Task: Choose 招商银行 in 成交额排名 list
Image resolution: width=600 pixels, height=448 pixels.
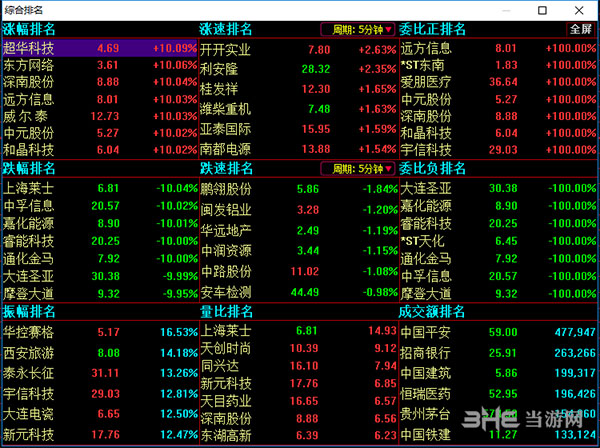Action: pos(426,352)
